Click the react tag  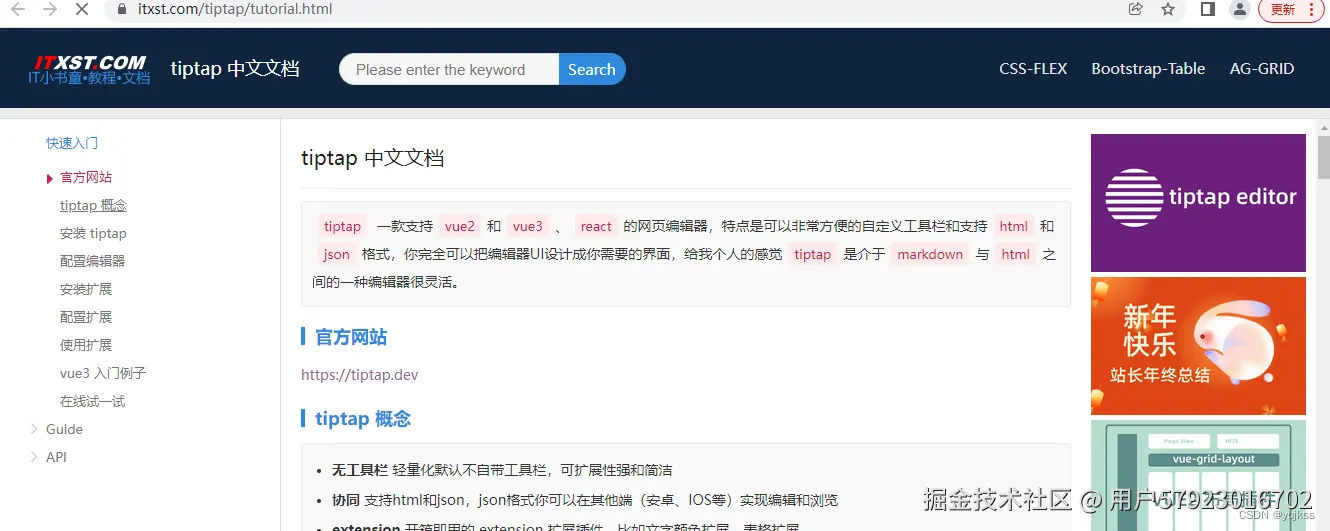[596, 226]
